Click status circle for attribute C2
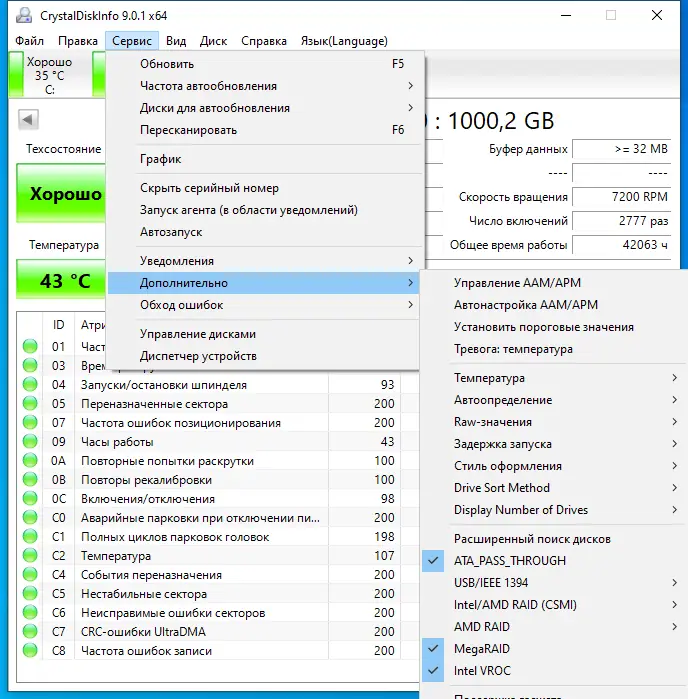The width and height of the screenshot is (688, 699). tap(30, 555)
